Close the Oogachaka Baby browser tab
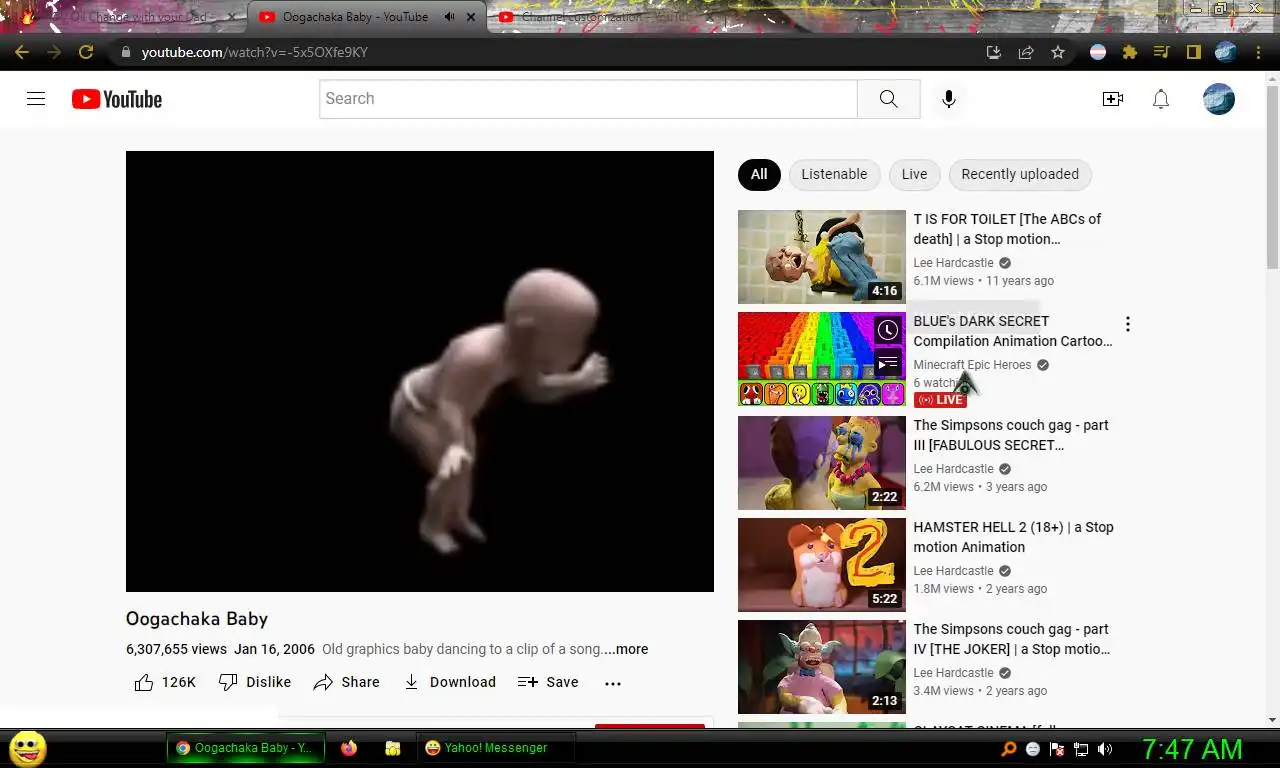Image resolution: width=1280 pixels, height=768 pixels. click(471, 17)
